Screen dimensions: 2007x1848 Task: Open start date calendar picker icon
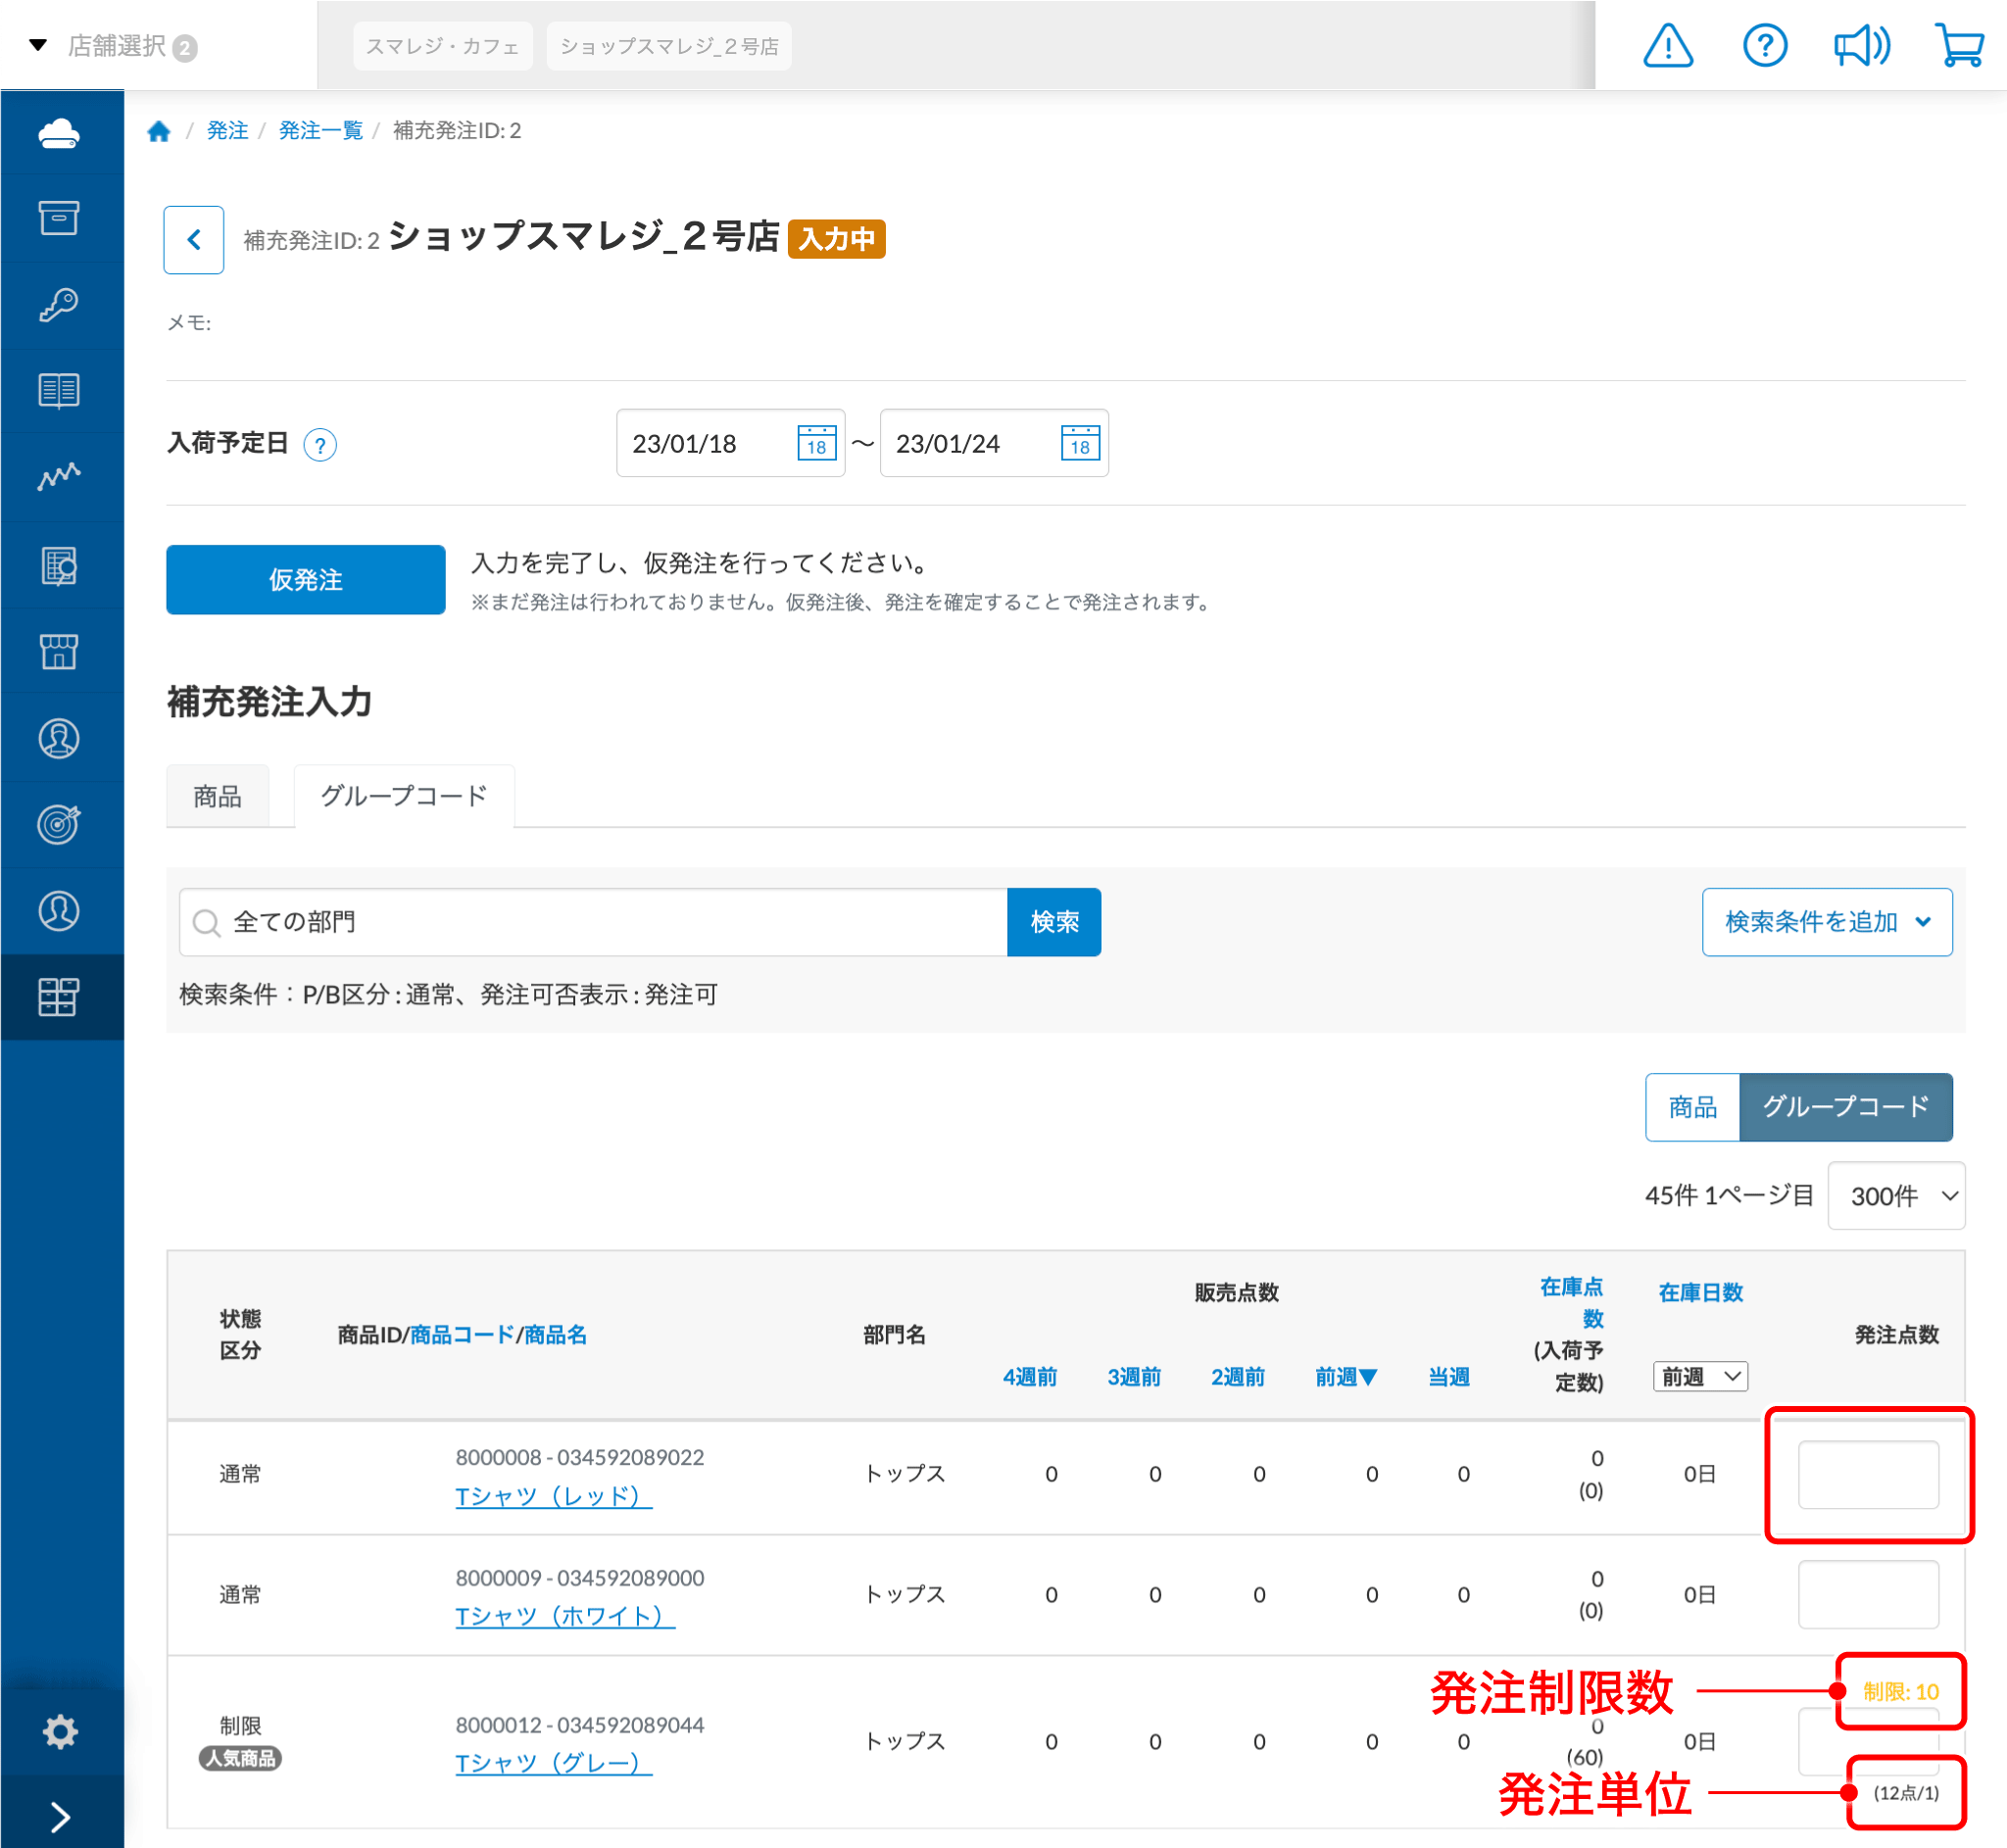(816, 443)
